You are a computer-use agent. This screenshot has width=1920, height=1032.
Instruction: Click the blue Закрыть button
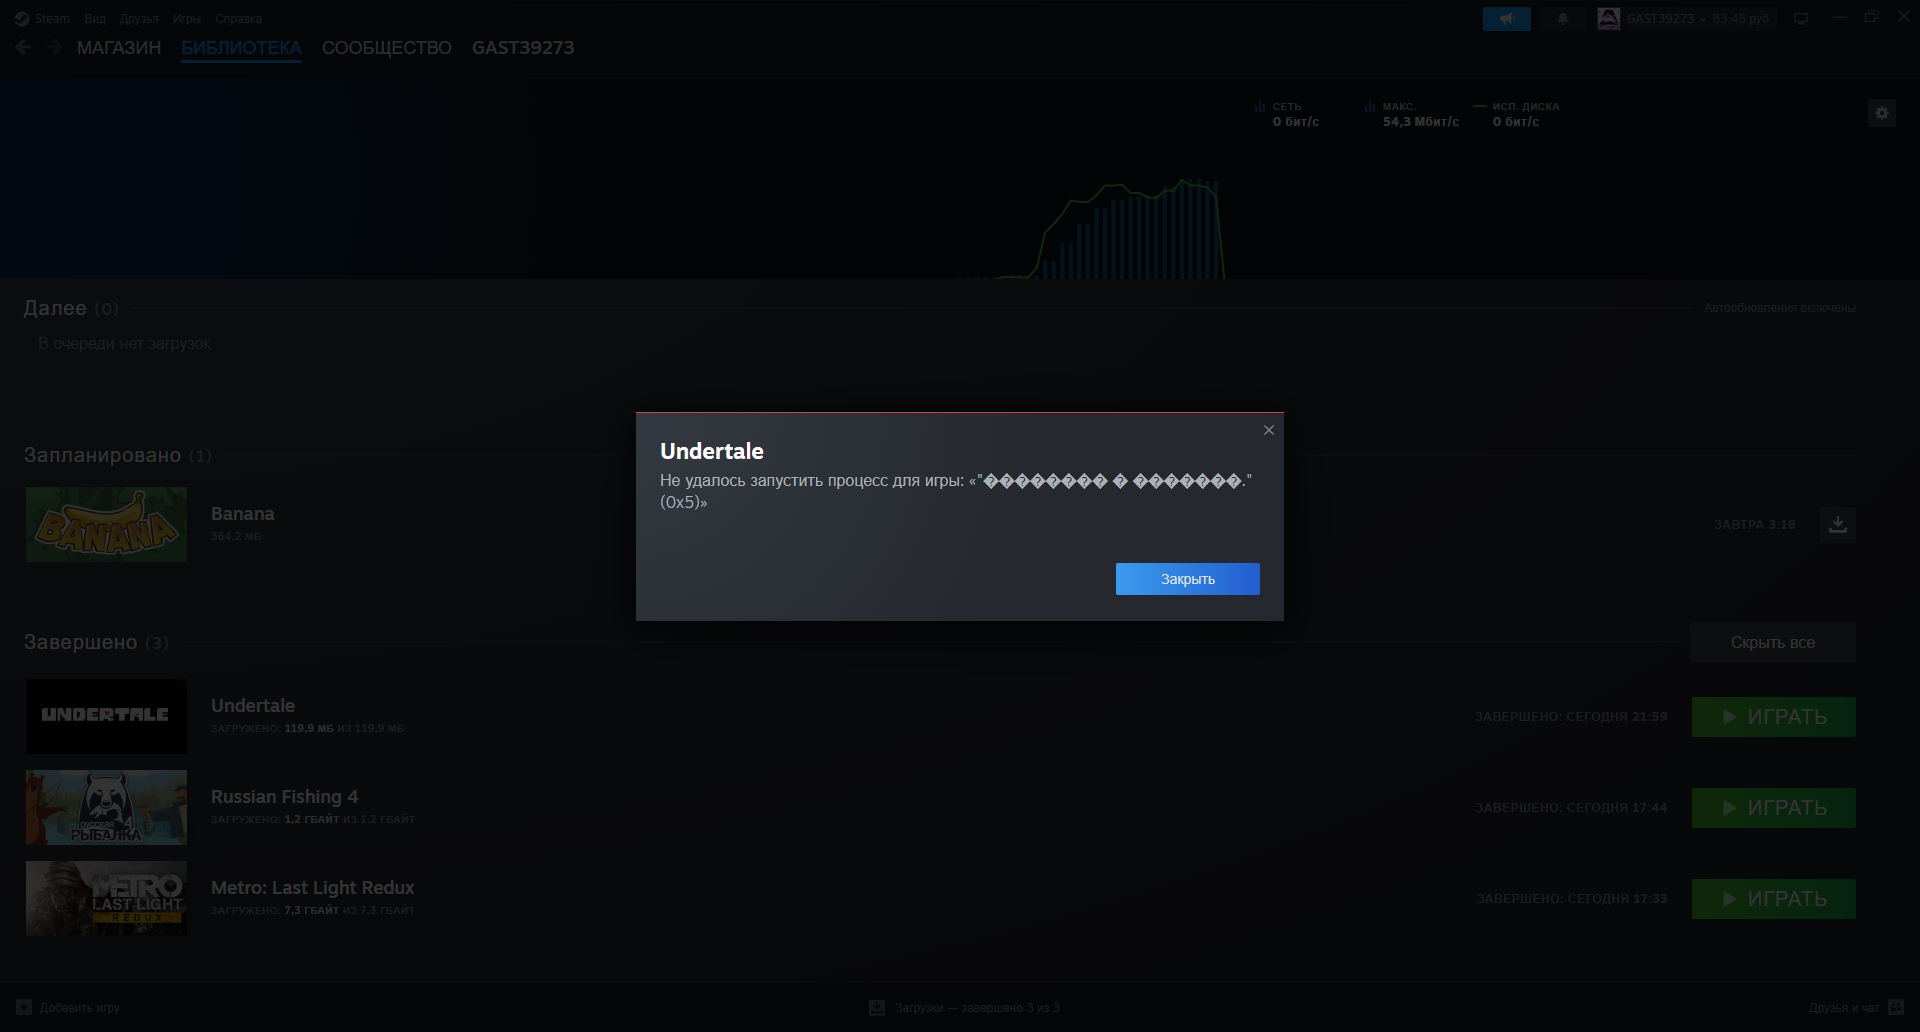point(1188,579)
